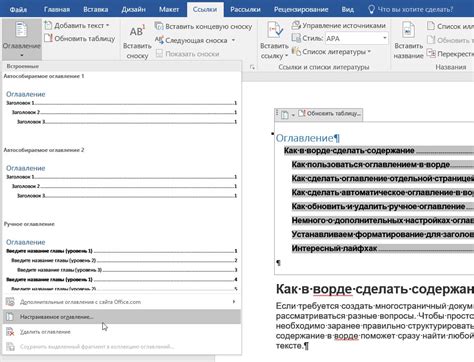Screen dimensions: 474x362
Task: Click TOC entry 'Устанавливаем форматирование для заголовков'
Action: [x=383, y=235]
